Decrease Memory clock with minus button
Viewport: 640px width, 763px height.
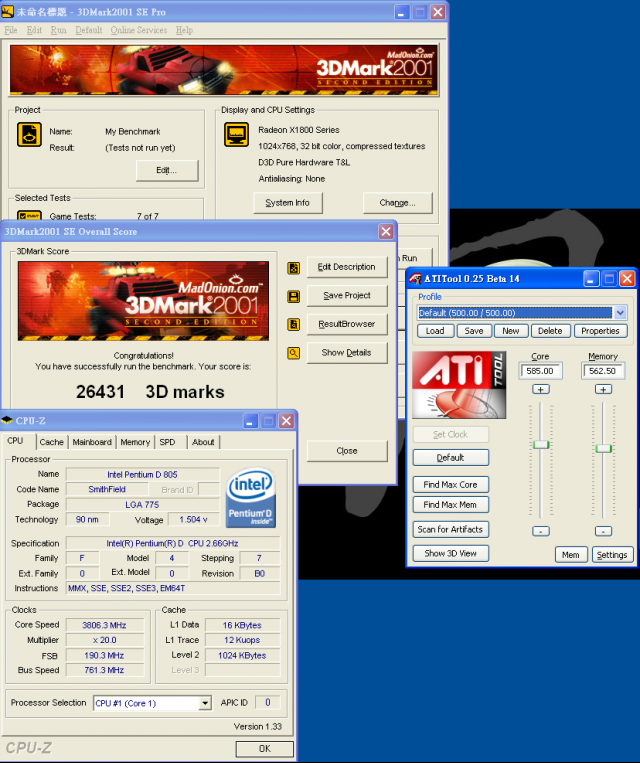(603, 531)
